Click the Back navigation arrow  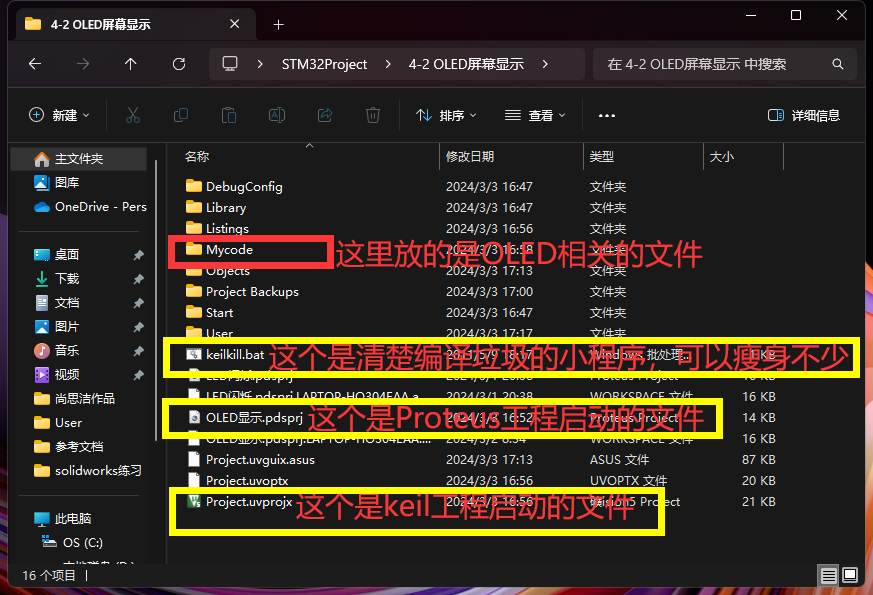click(x=35, y=64)
